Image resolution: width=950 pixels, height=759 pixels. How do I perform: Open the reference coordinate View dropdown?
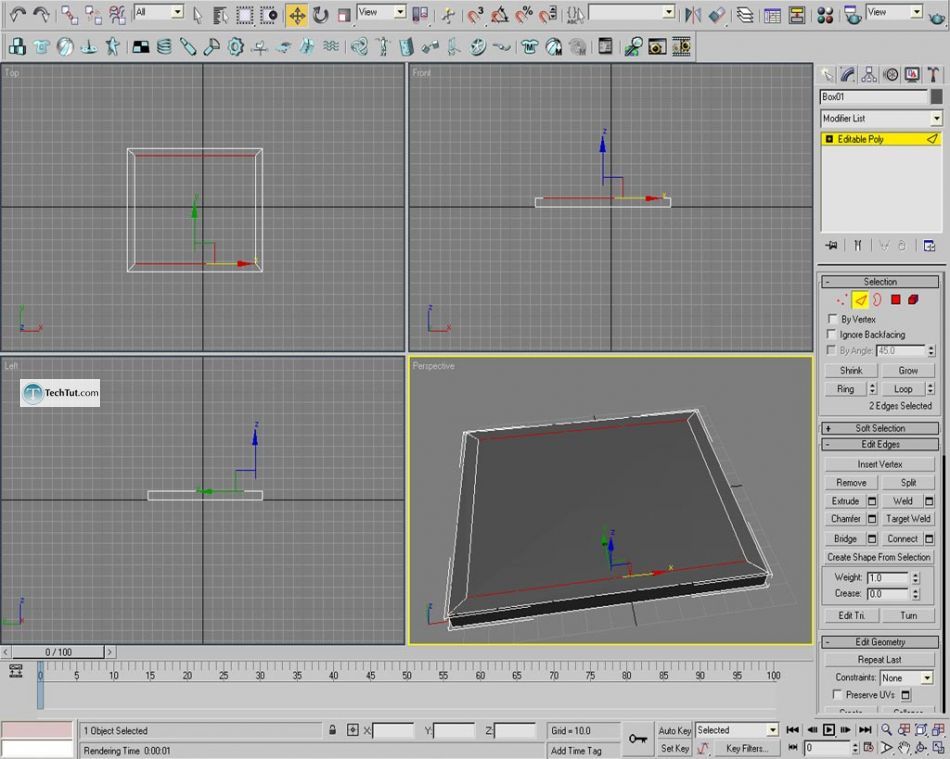(381, 12)
